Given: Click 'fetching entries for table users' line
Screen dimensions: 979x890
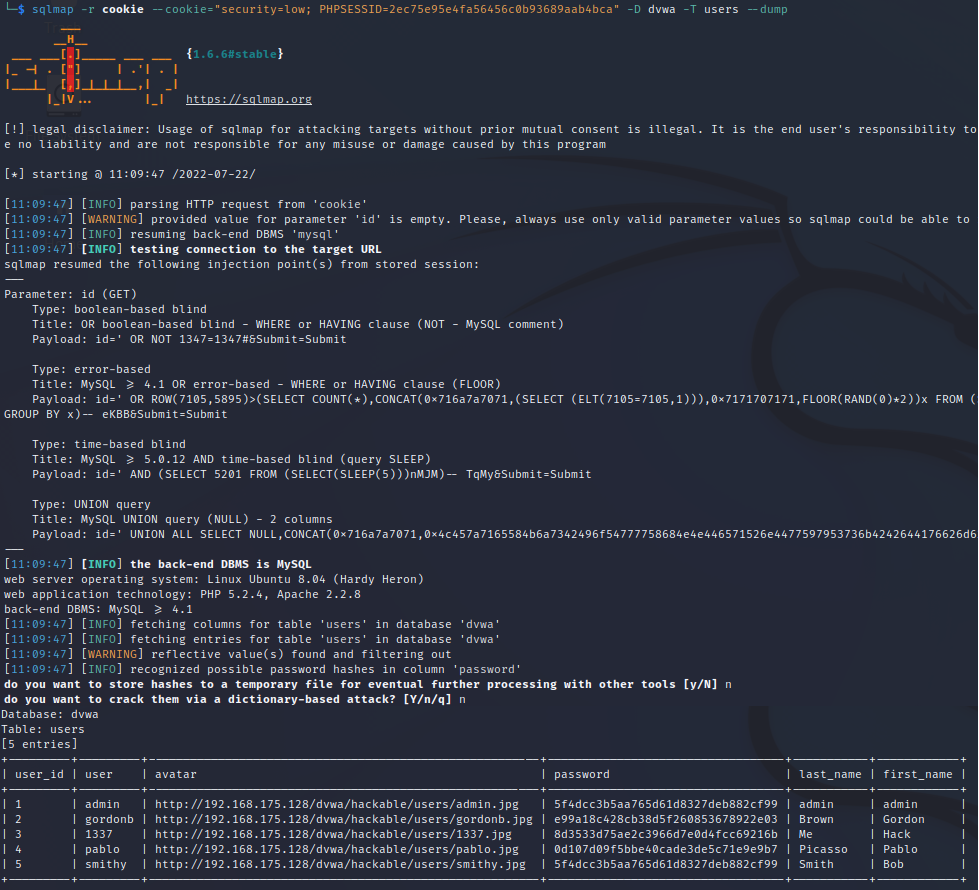Looking at the screenshot, I should coord(252,639).
